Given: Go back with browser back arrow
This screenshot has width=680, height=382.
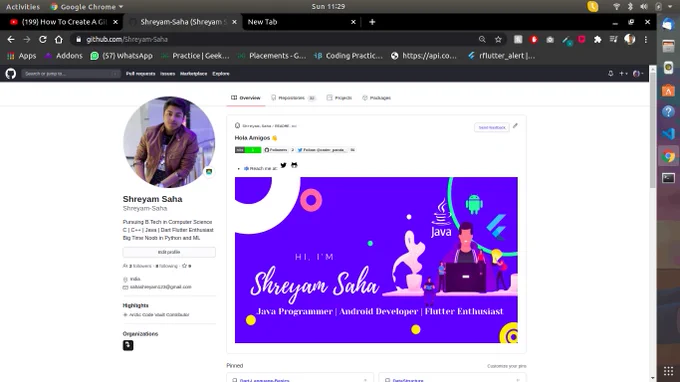Looking at the screenshot, I should (x=11, y=39).
